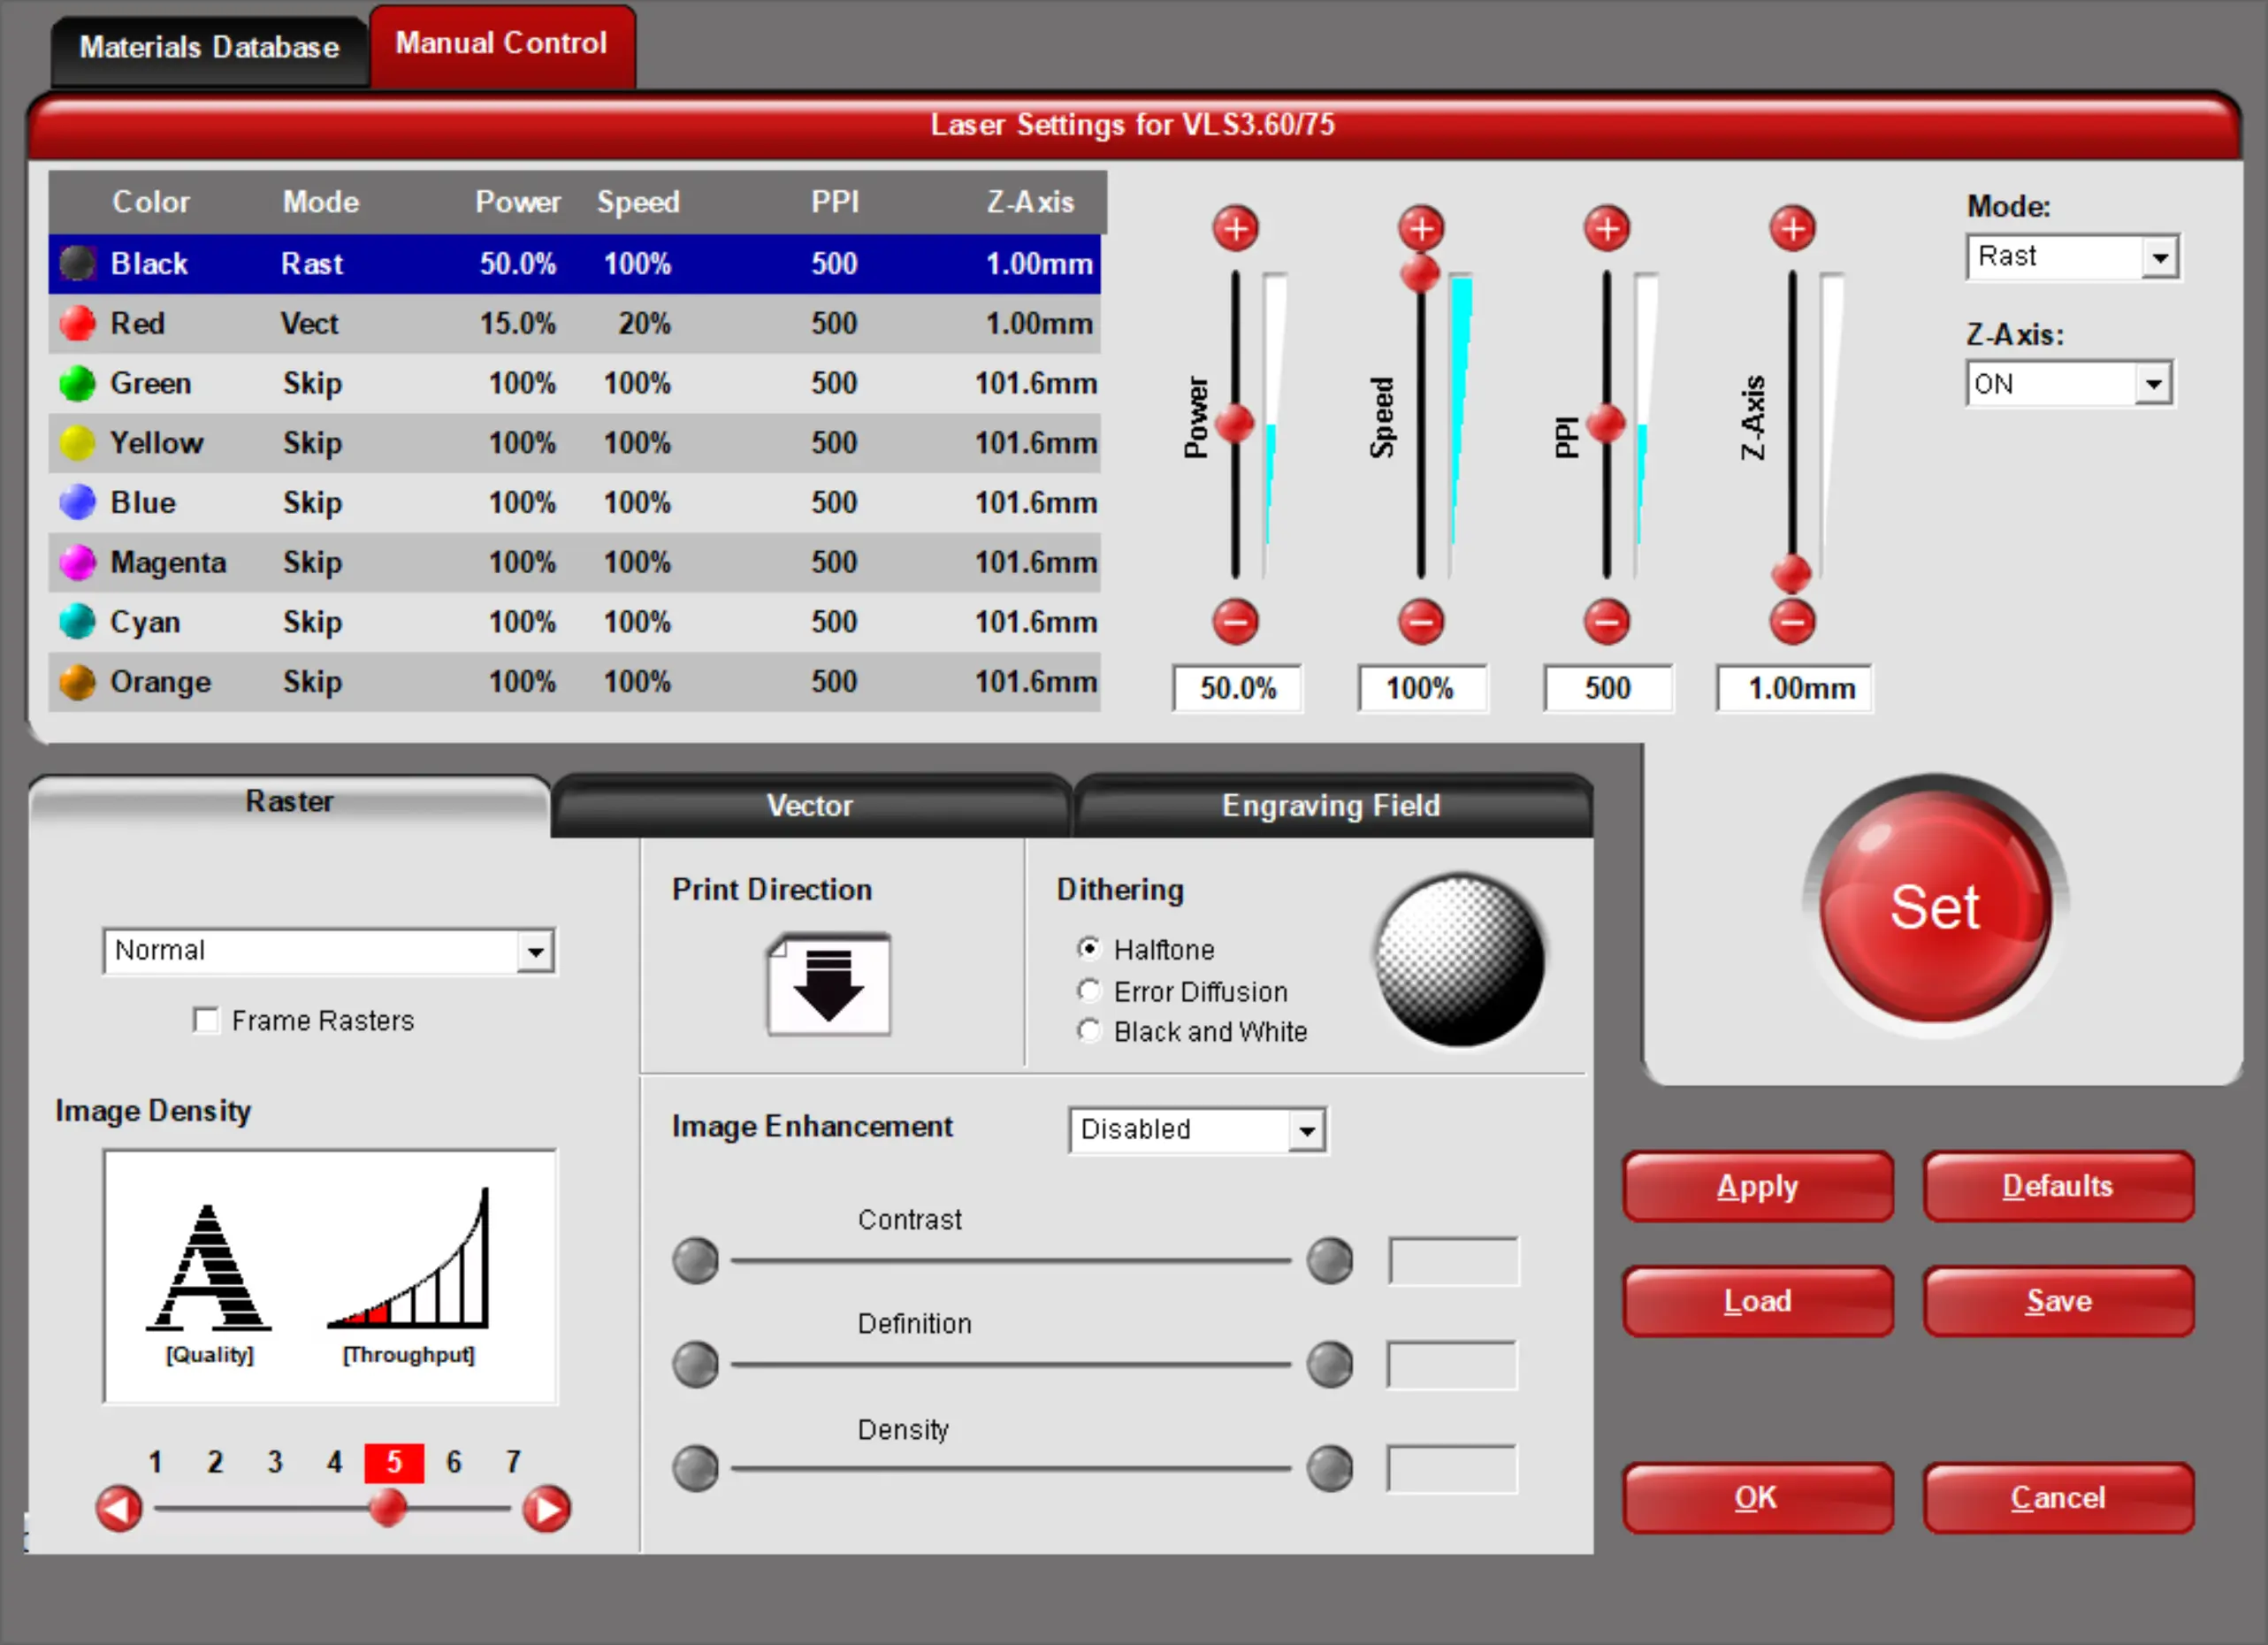
Task: Select the Halftone dithering option
Action: (1089, 948)
